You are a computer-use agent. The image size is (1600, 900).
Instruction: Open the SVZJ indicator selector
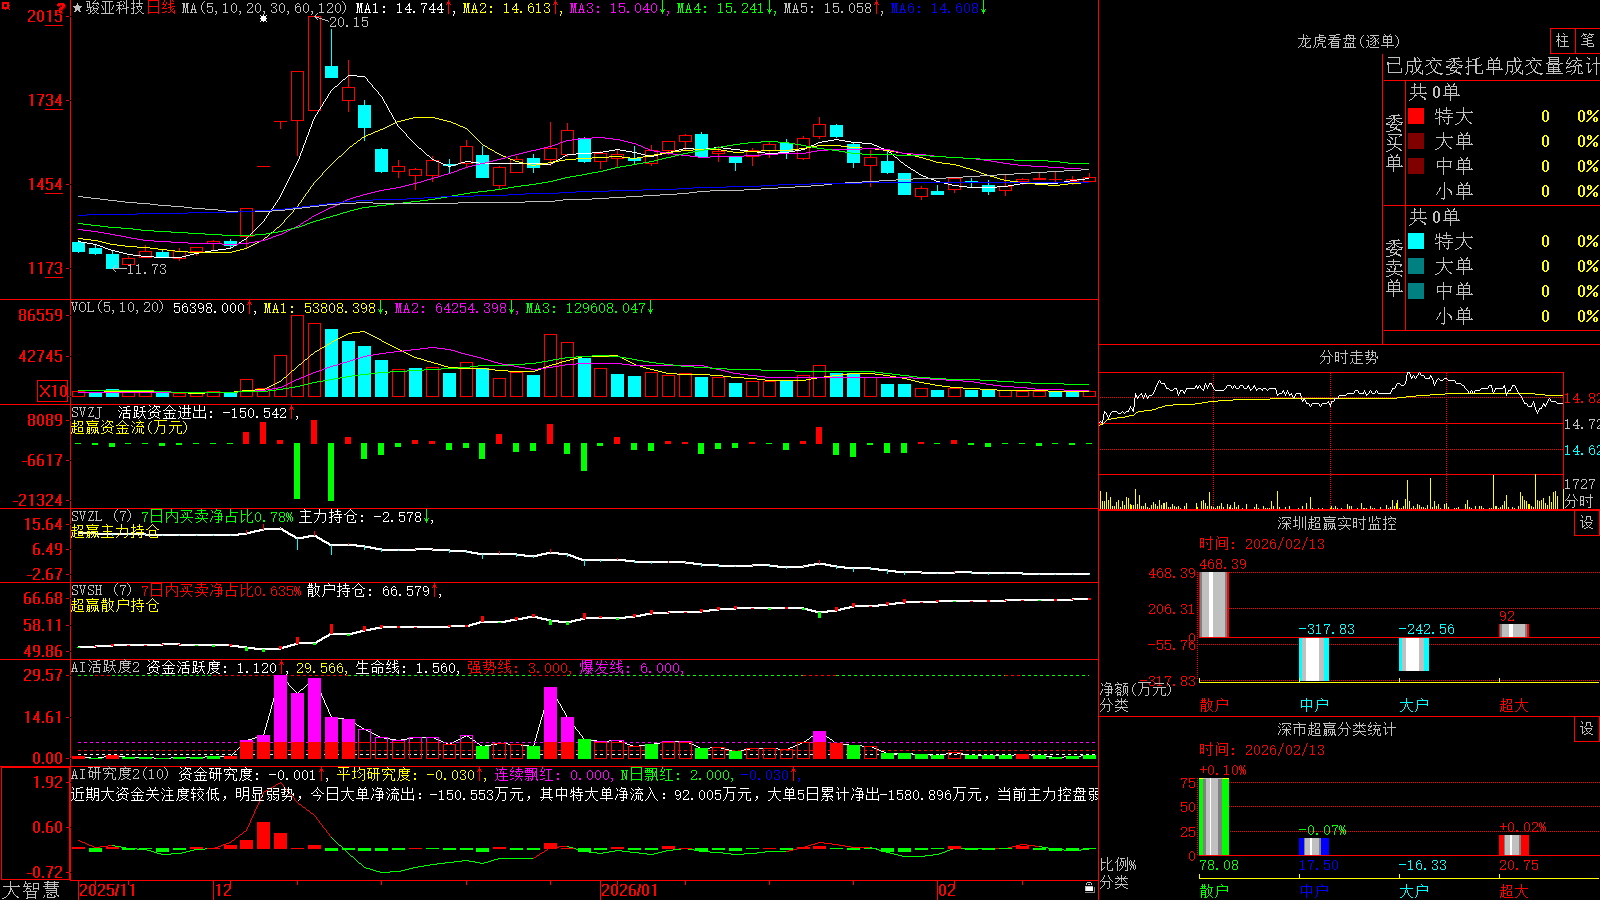click(86, 412)
